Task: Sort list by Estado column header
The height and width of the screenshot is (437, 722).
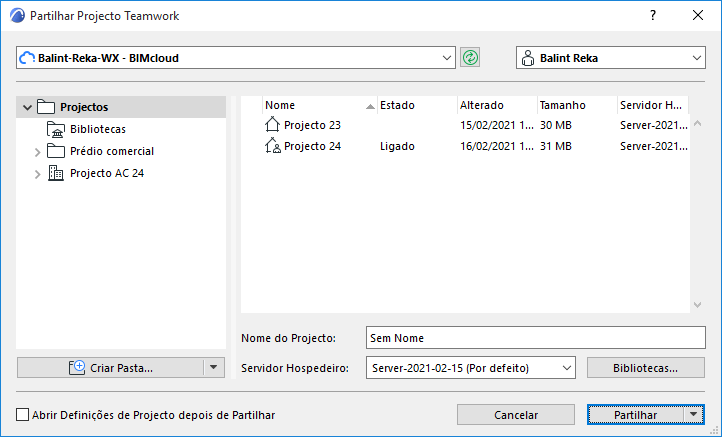Action: point(417,105)
